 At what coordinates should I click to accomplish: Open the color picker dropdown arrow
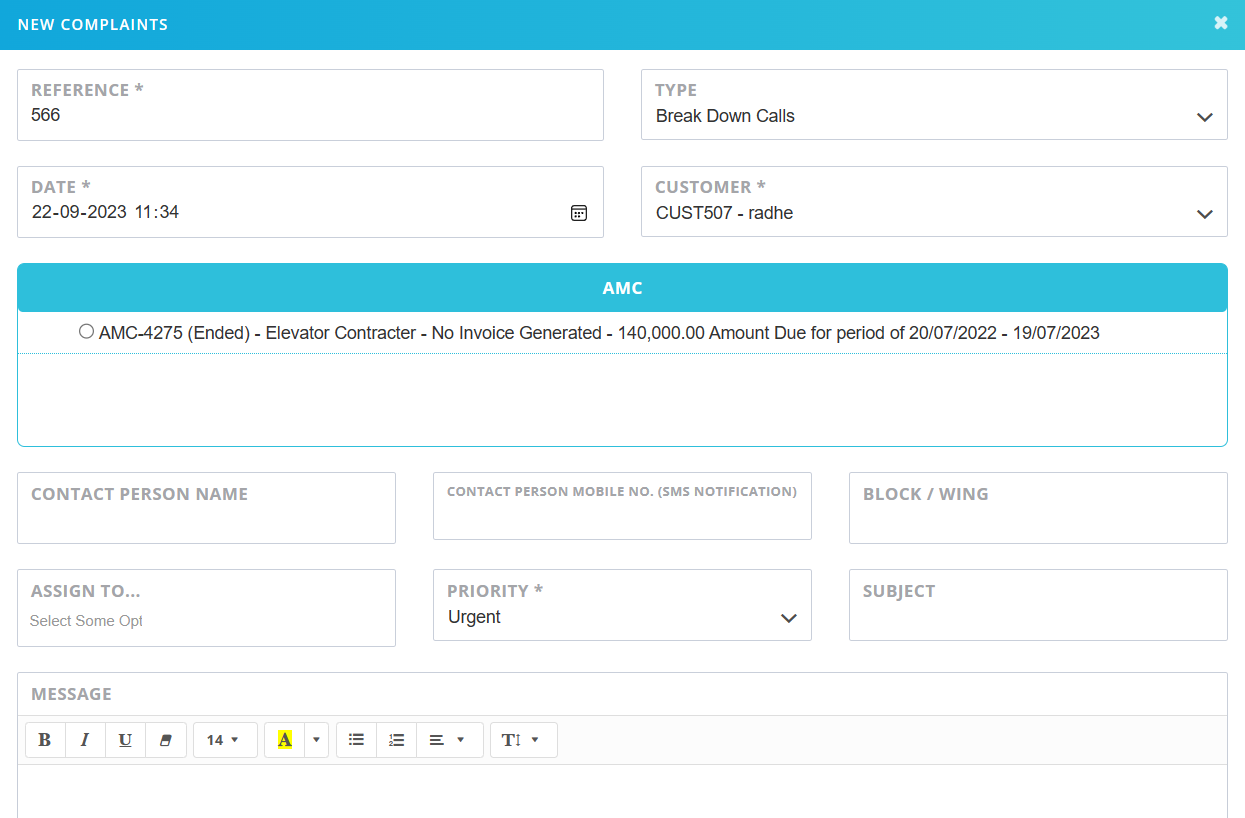pos(317,740)
